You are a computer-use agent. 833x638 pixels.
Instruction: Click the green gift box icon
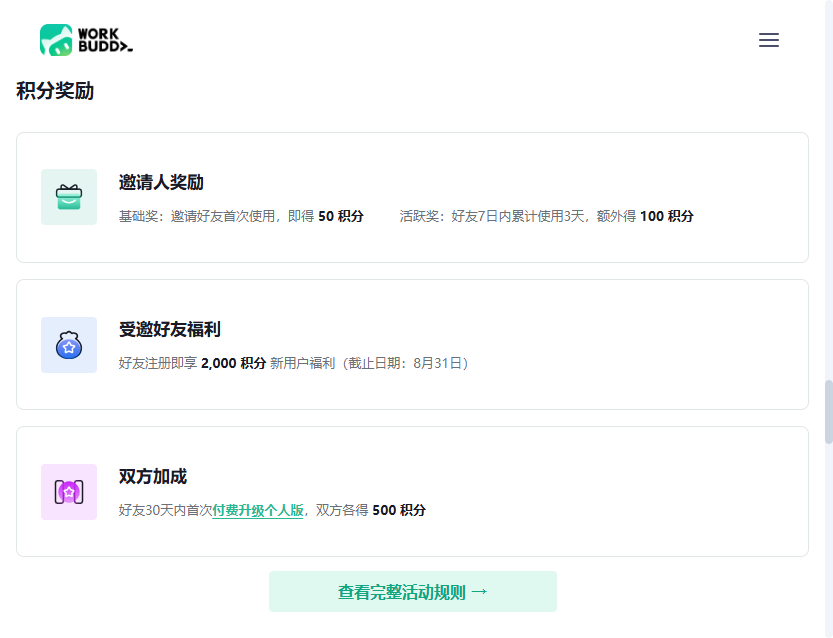click(69, 197)
